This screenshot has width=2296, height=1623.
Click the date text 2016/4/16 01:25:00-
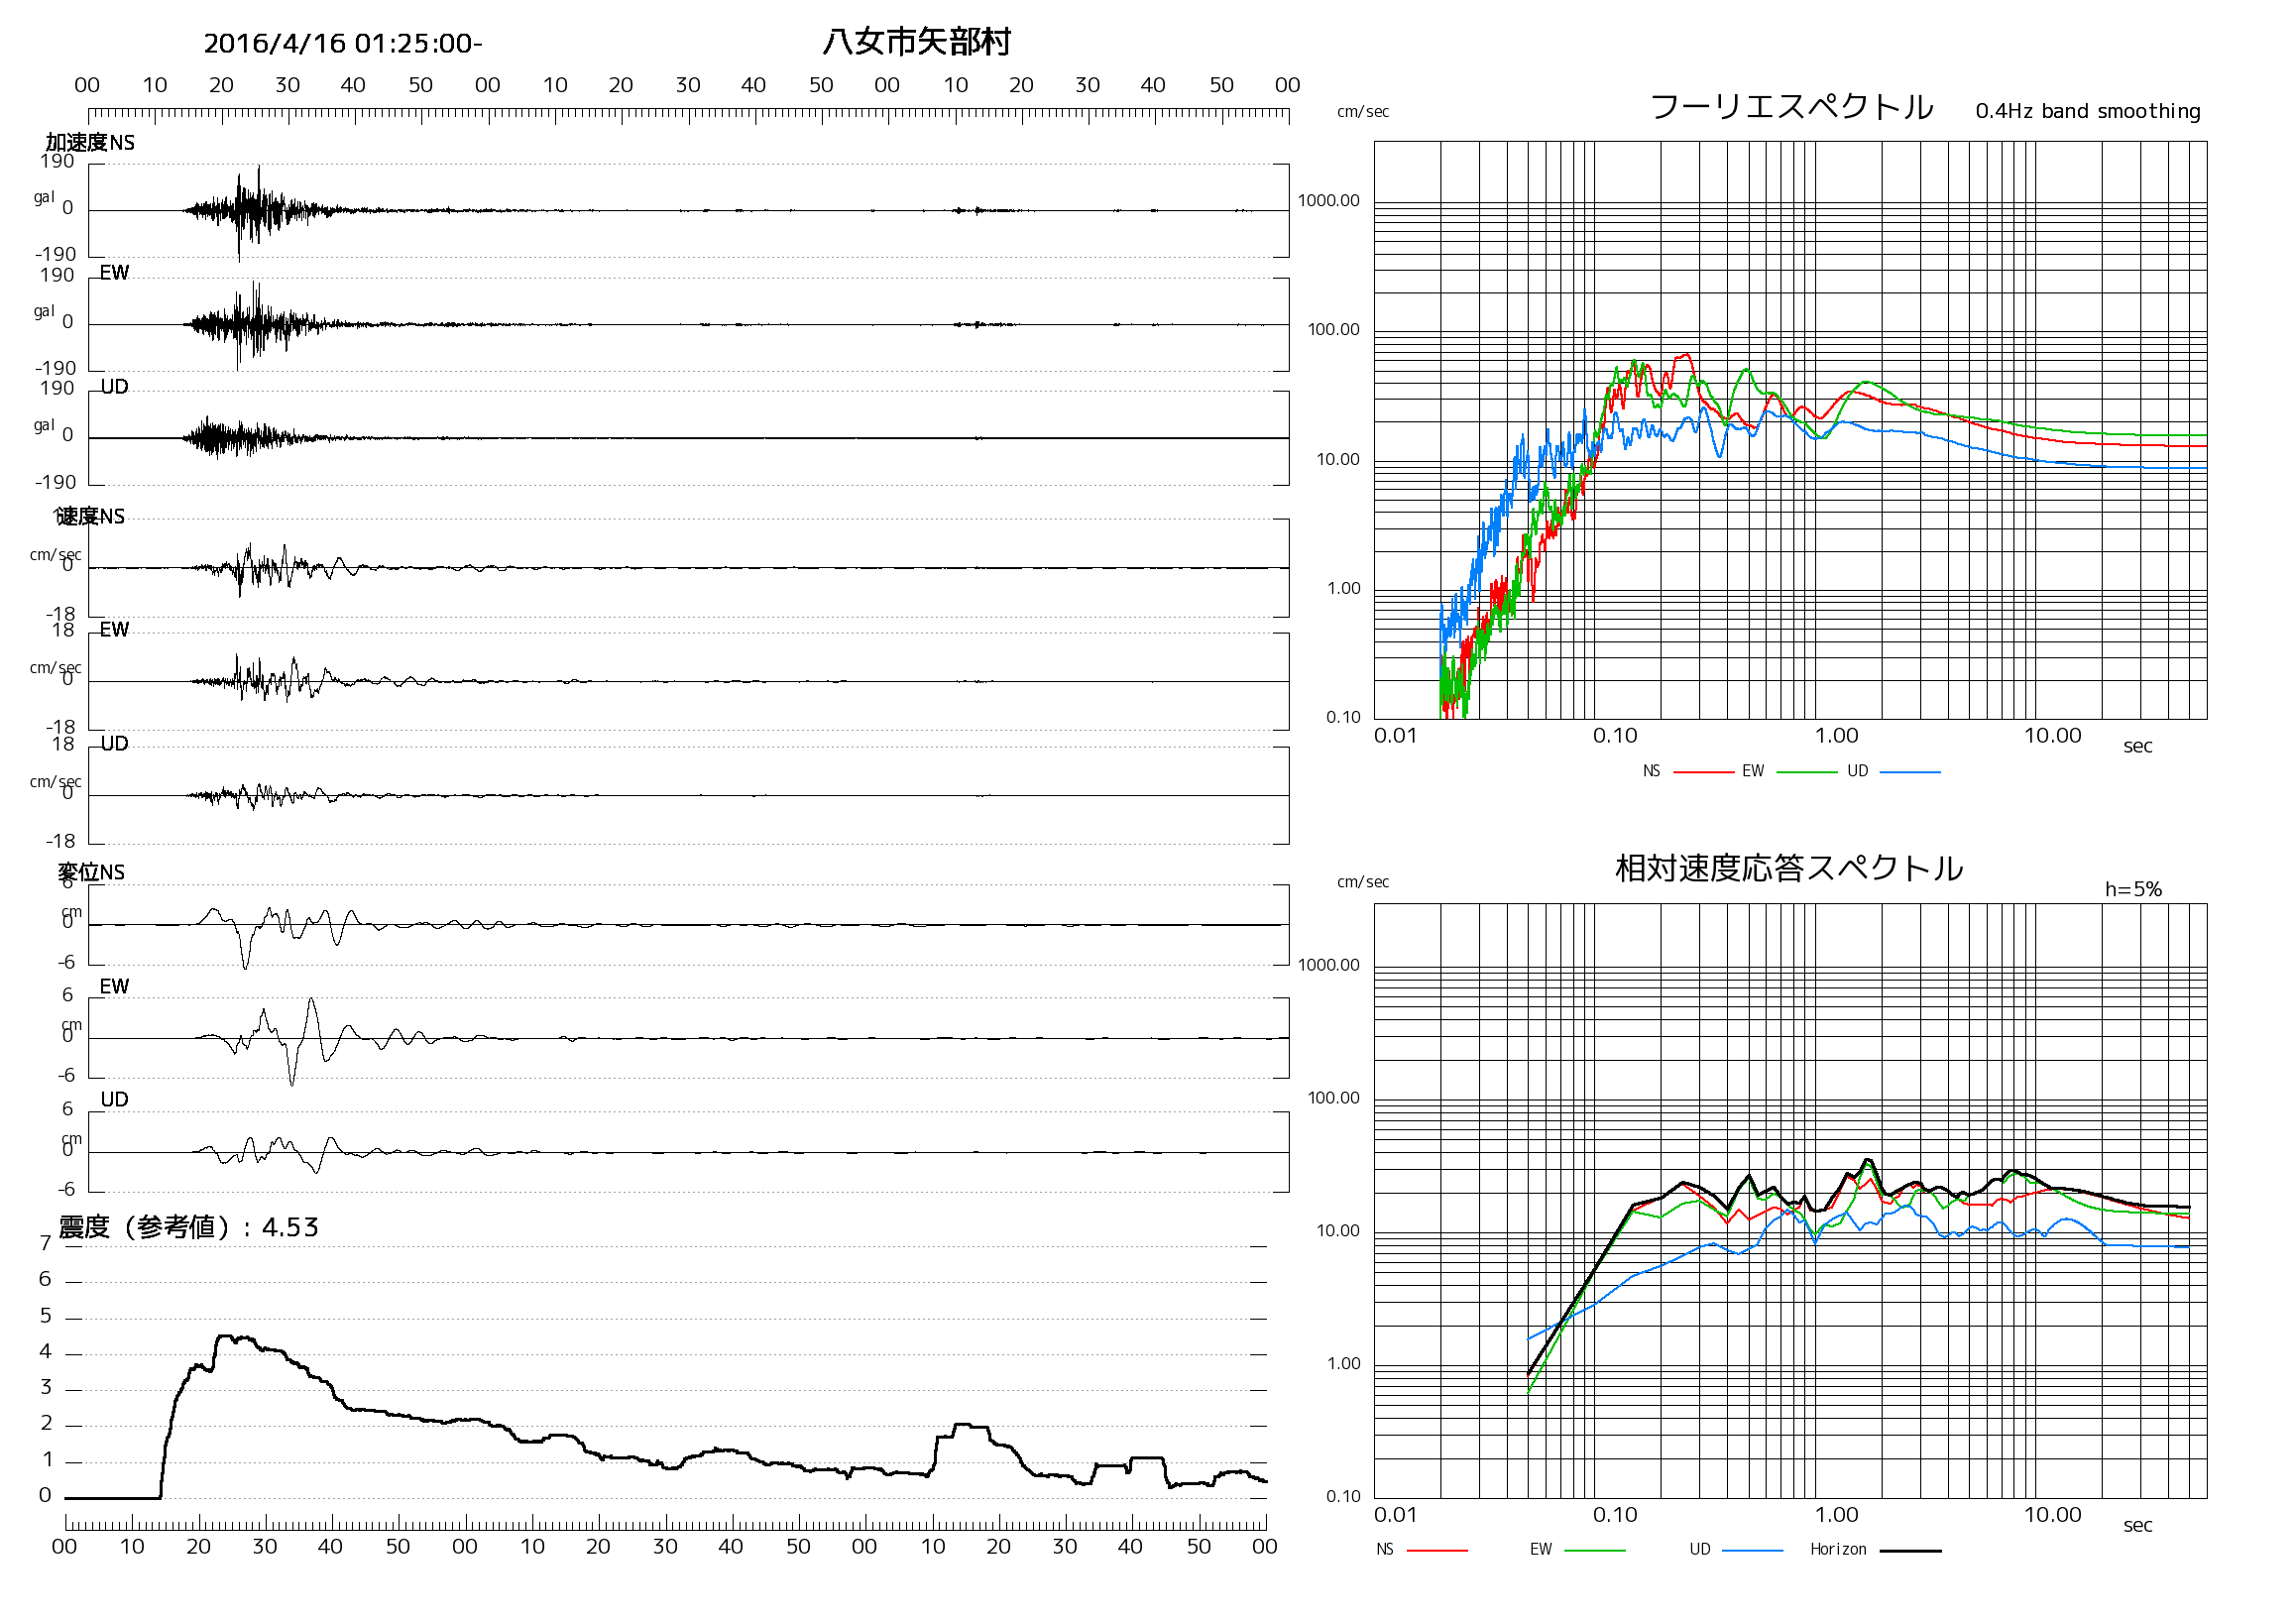343,44
